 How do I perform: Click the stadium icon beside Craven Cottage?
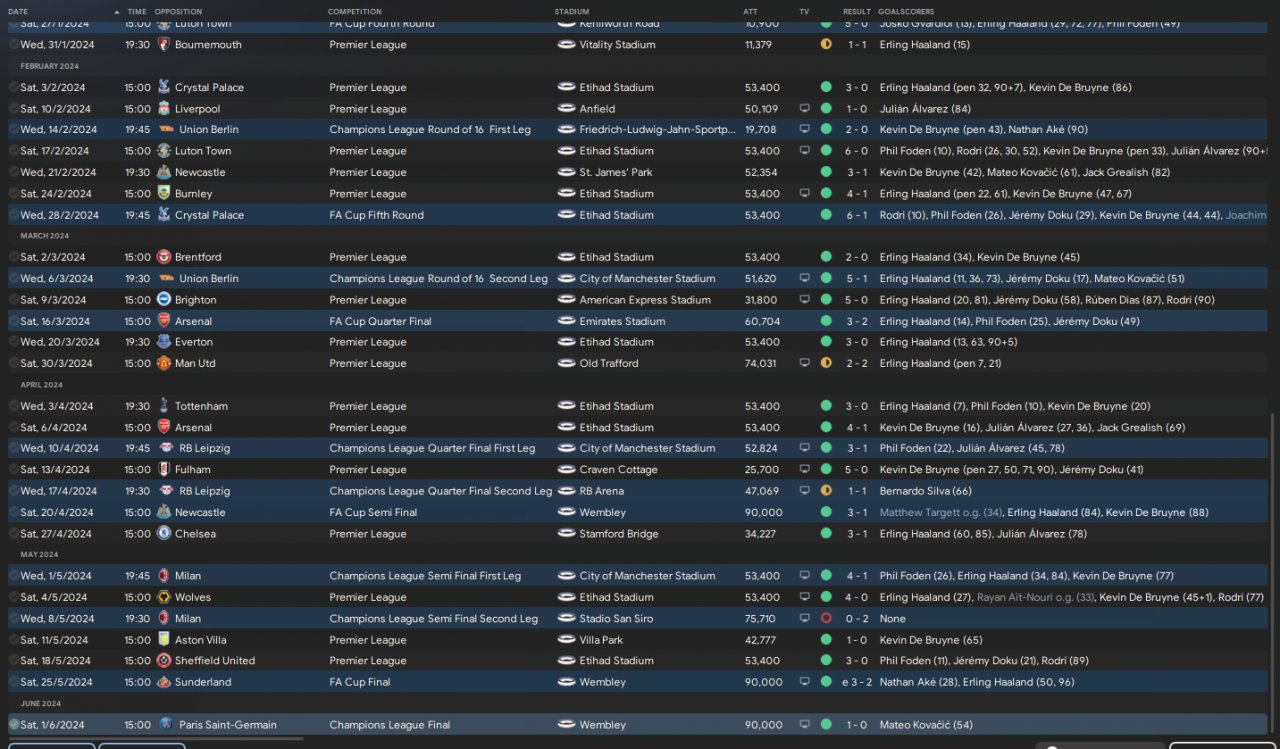coord(566,470)
